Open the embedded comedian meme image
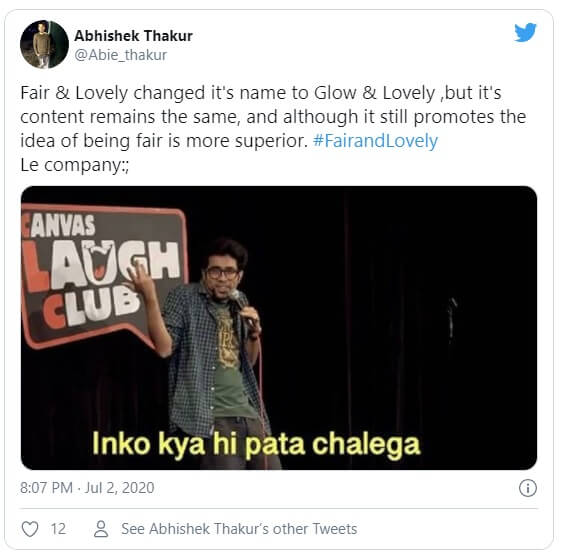Screen dimensions: 565x557 [x=279, y=327]
